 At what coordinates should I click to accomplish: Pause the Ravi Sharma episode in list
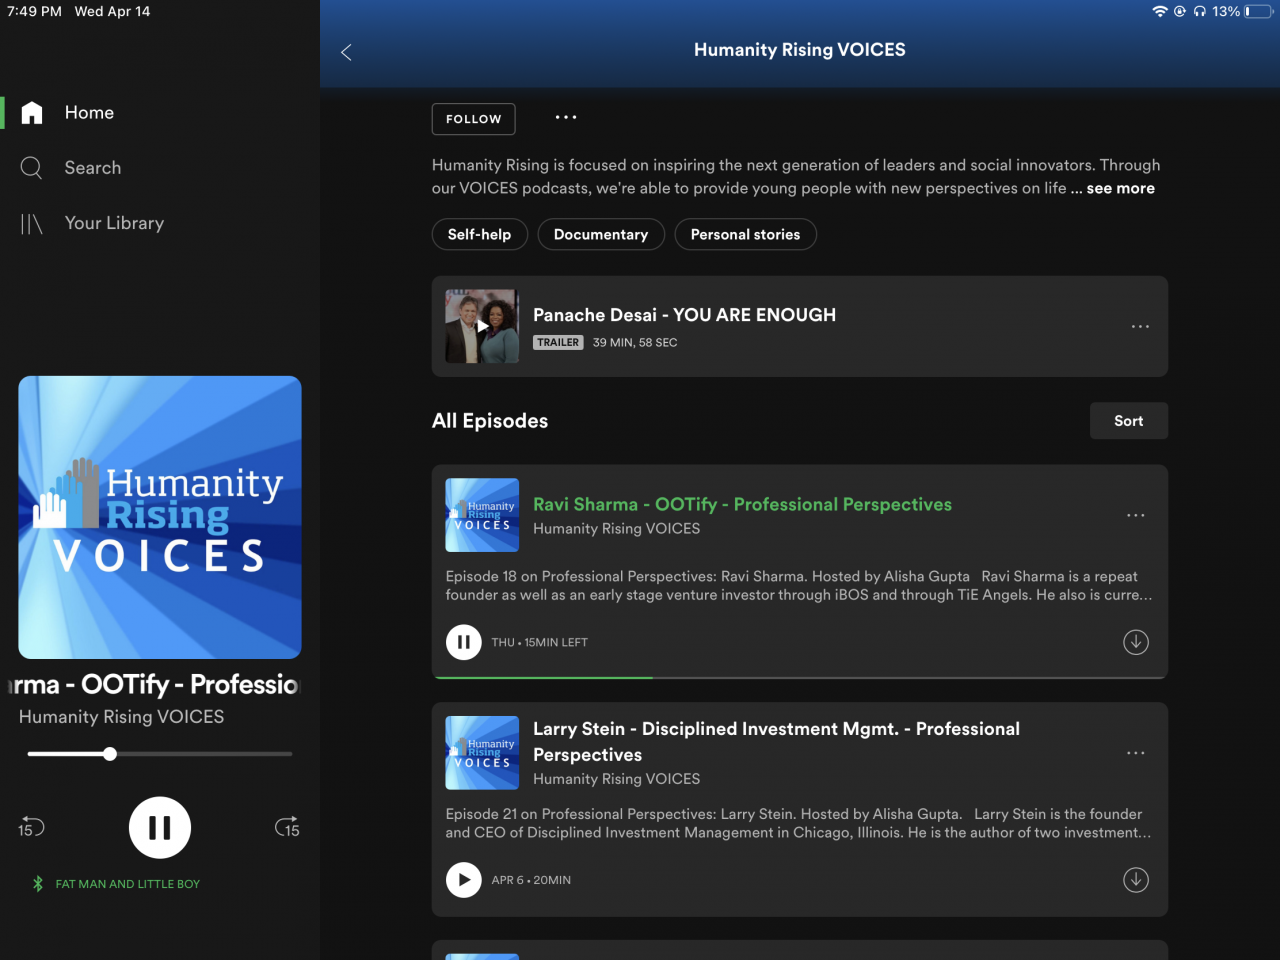click(x=463, y=642)
